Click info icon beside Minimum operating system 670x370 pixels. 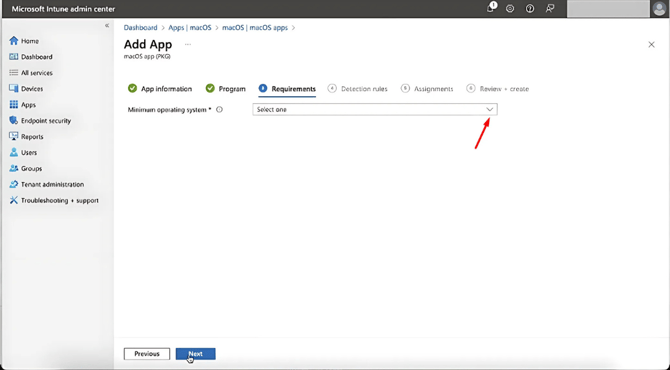(x=220, y=110)
